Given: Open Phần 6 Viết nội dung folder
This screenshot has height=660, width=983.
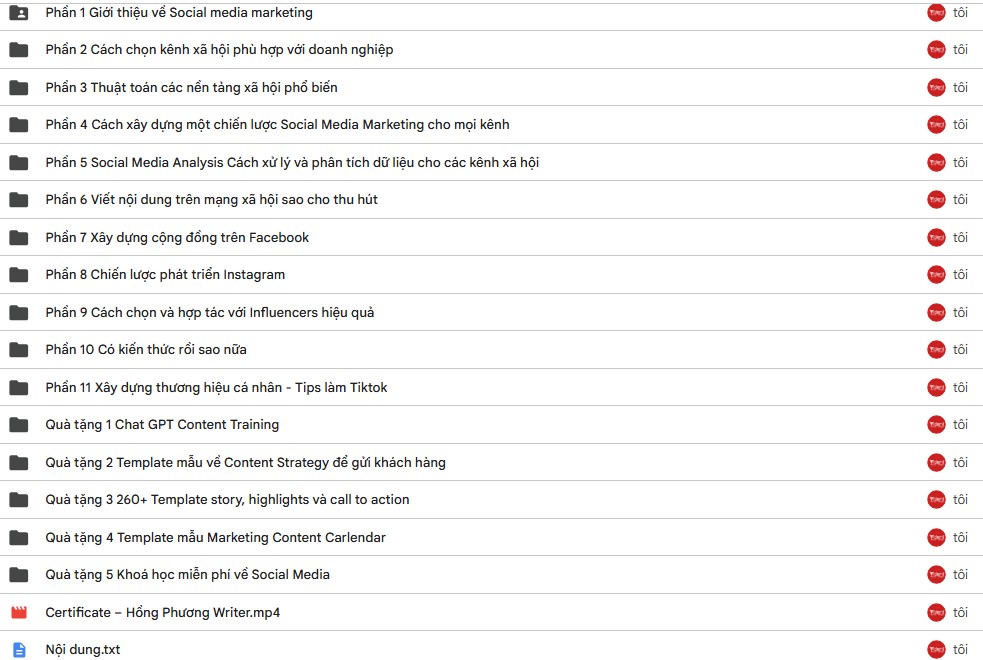Looking at the screenshot, I should [x=211, y=200].
